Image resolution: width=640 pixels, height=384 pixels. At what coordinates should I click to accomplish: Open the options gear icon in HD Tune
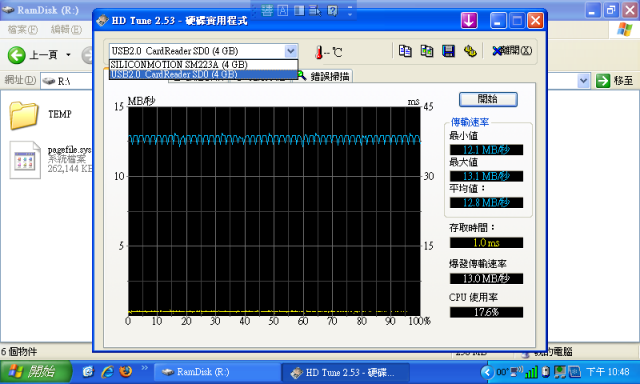470,51
